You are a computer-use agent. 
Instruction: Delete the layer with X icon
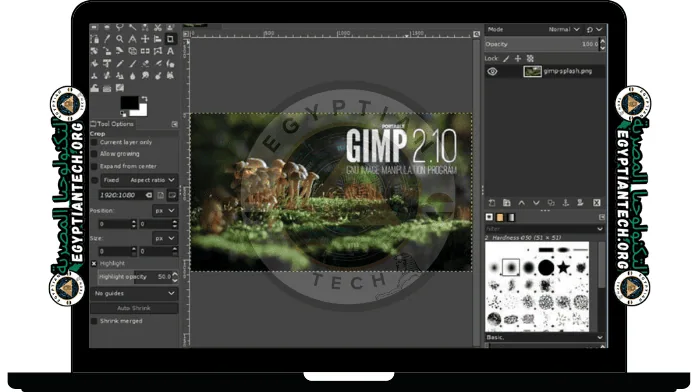pos(597,203)
